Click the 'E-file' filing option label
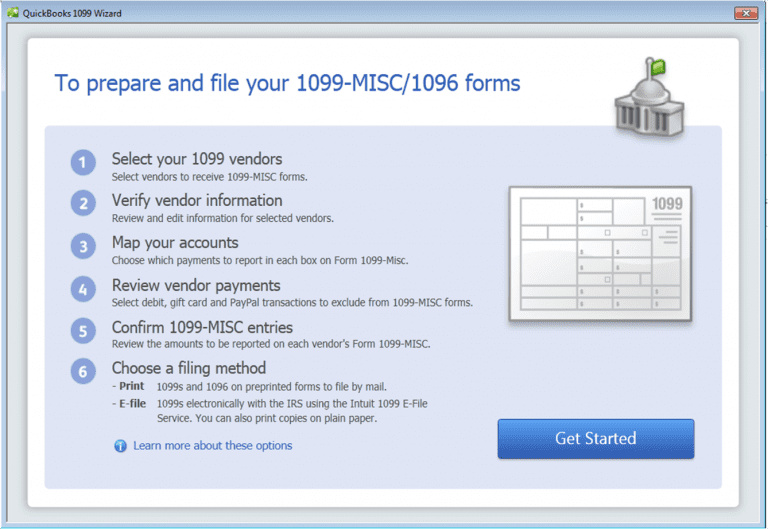 click(132, 404)
